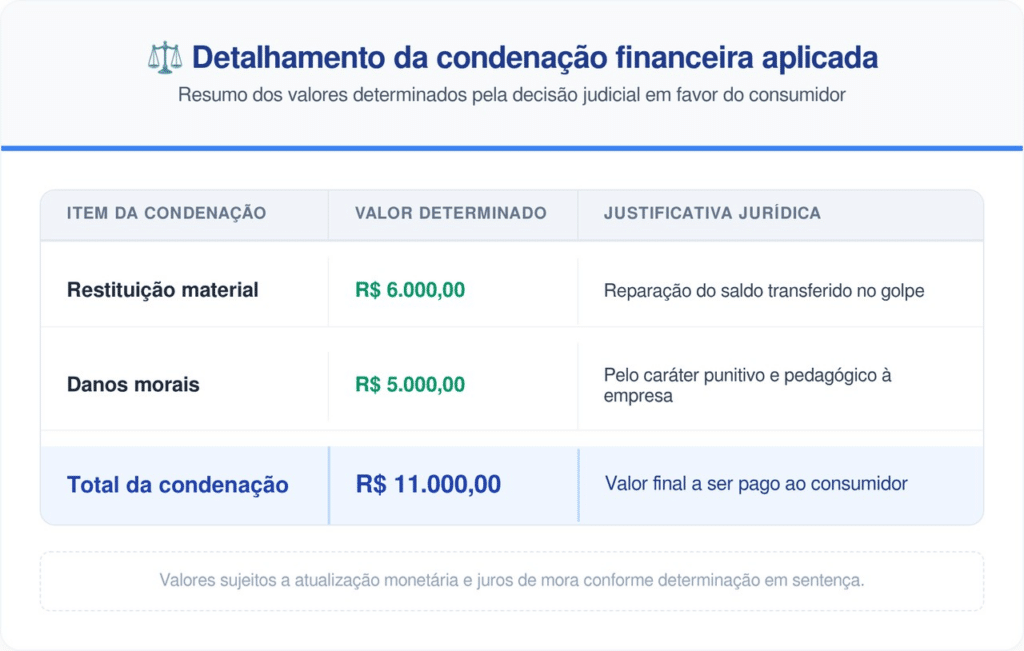
Task: Click the 'Restituição material' row label
Action: [x=162, y=290]
